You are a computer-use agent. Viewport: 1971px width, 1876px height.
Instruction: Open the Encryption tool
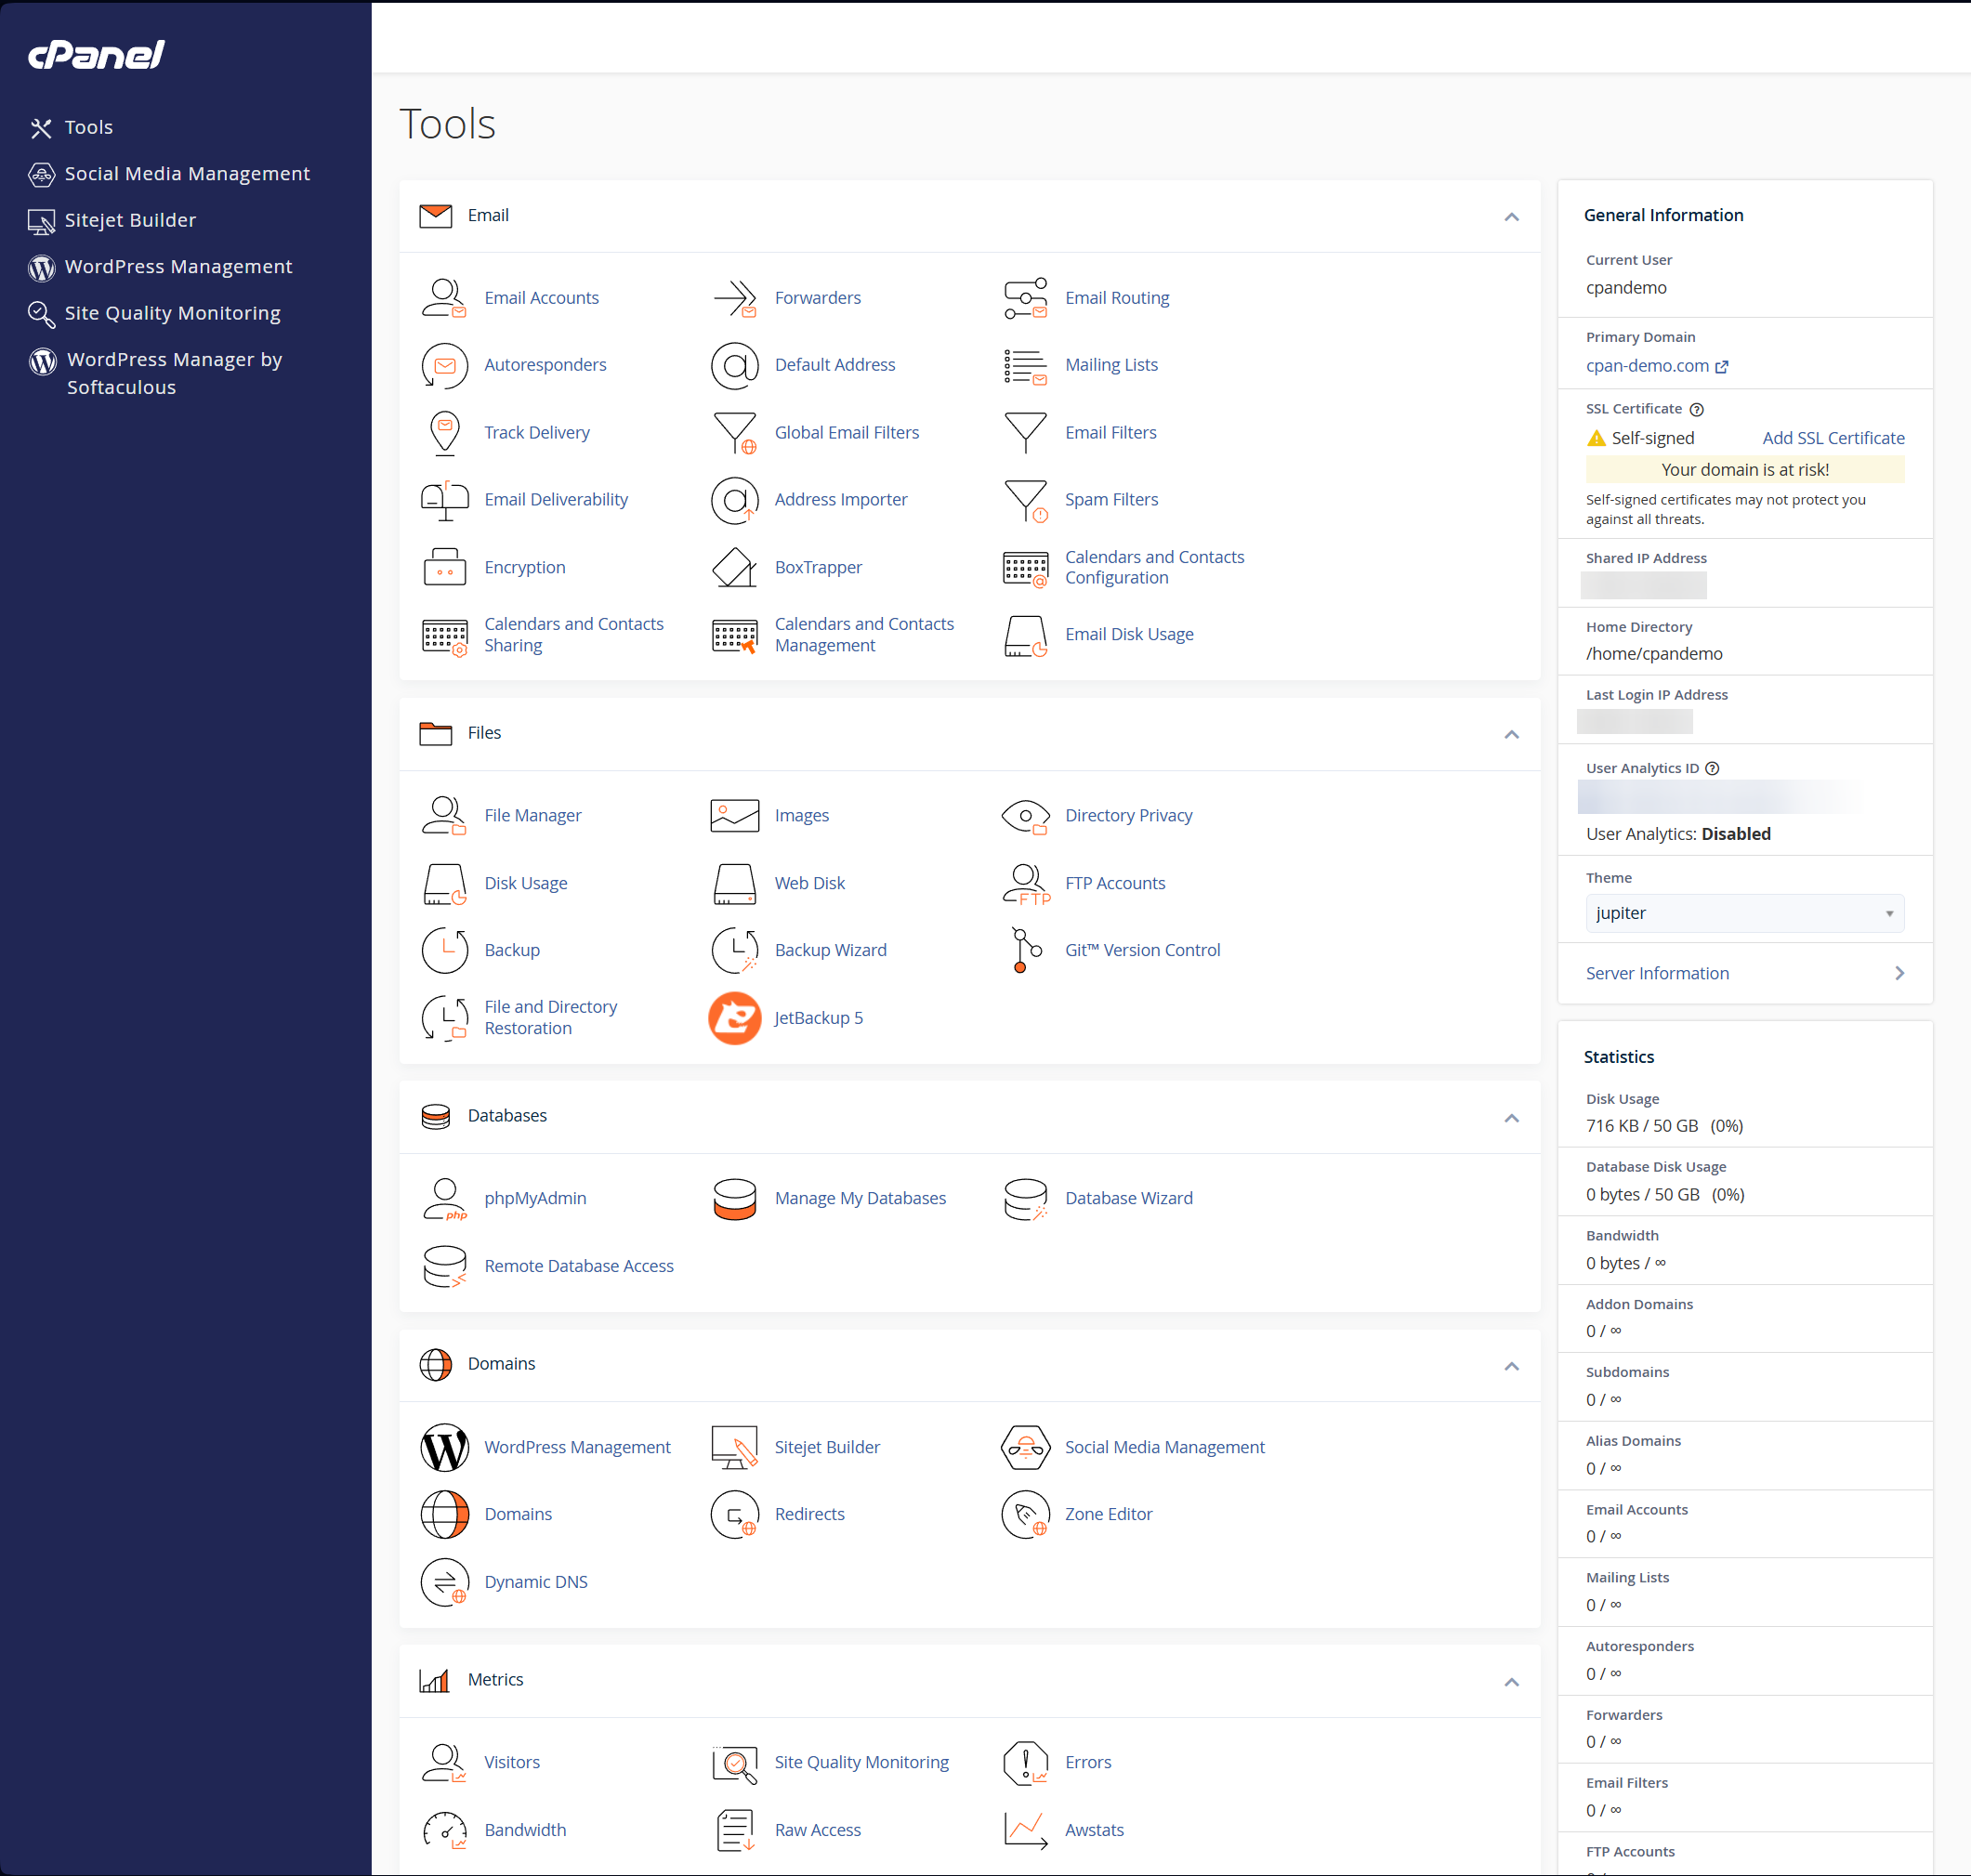point(524,566)
